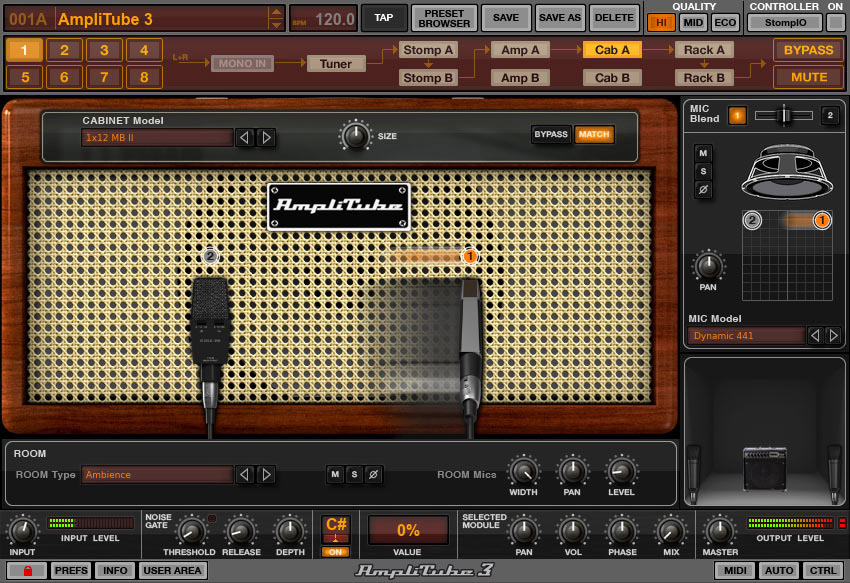
Task: Toggle cabinet MATCH button
Action: (x=594, y=134)
